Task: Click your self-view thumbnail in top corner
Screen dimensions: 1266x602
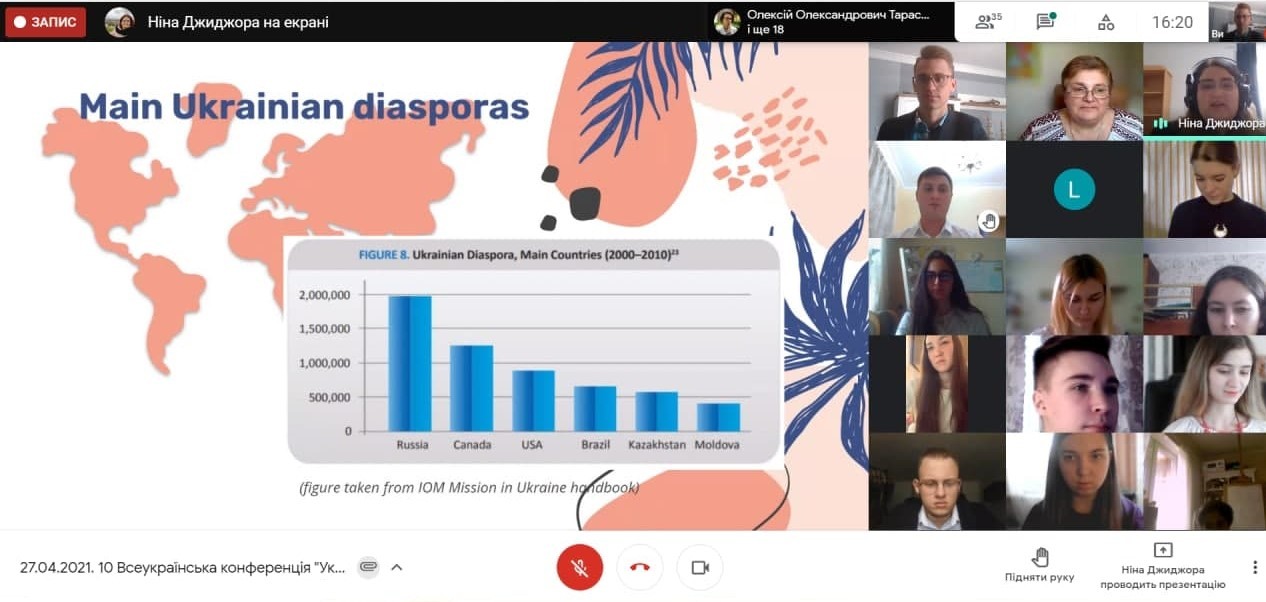Action: click(1237, 21)
